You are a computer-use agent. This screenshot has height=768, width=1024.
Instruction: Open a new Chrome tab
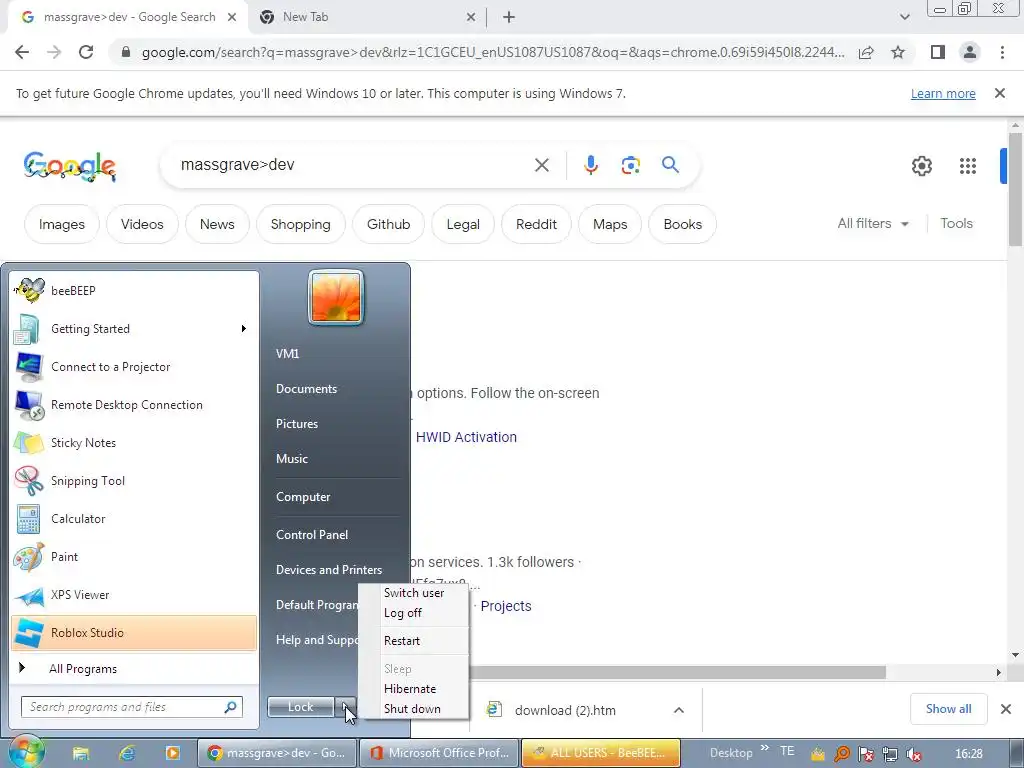[x=509, y=18]
